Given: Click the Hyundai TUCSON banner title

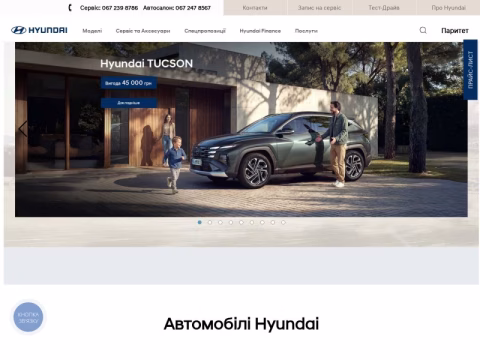Looking at the screenshot, I should 146,63.
